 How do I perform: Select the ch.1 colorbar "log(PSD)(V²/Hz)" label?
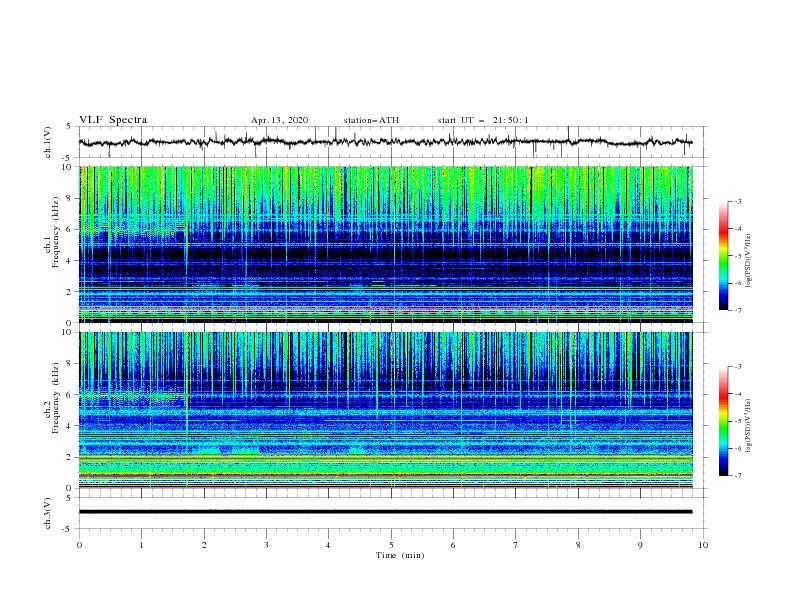pyautogui.click(x=748, y=261)
